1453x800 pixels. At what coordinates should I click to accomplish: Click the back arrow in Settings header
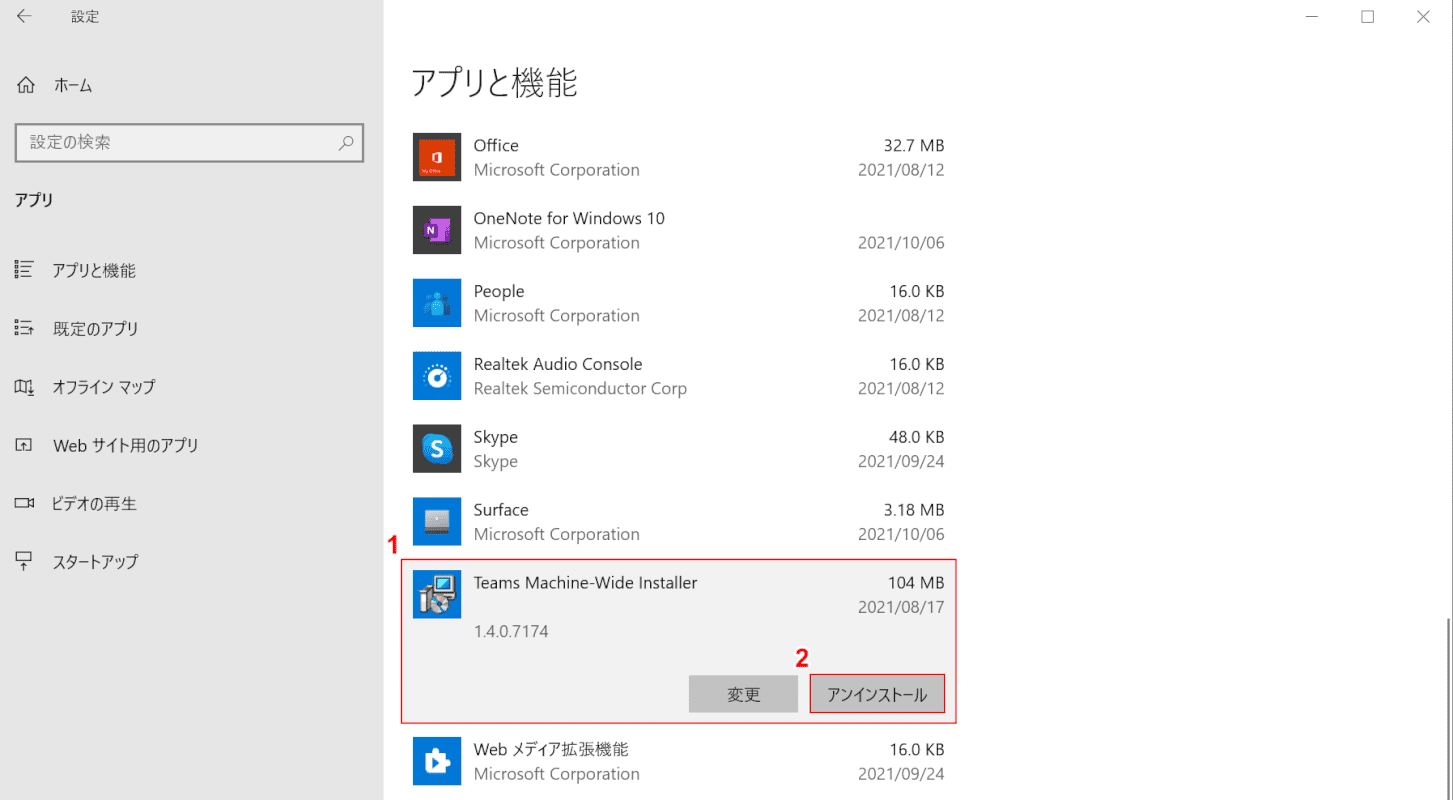tap(24, 17)
